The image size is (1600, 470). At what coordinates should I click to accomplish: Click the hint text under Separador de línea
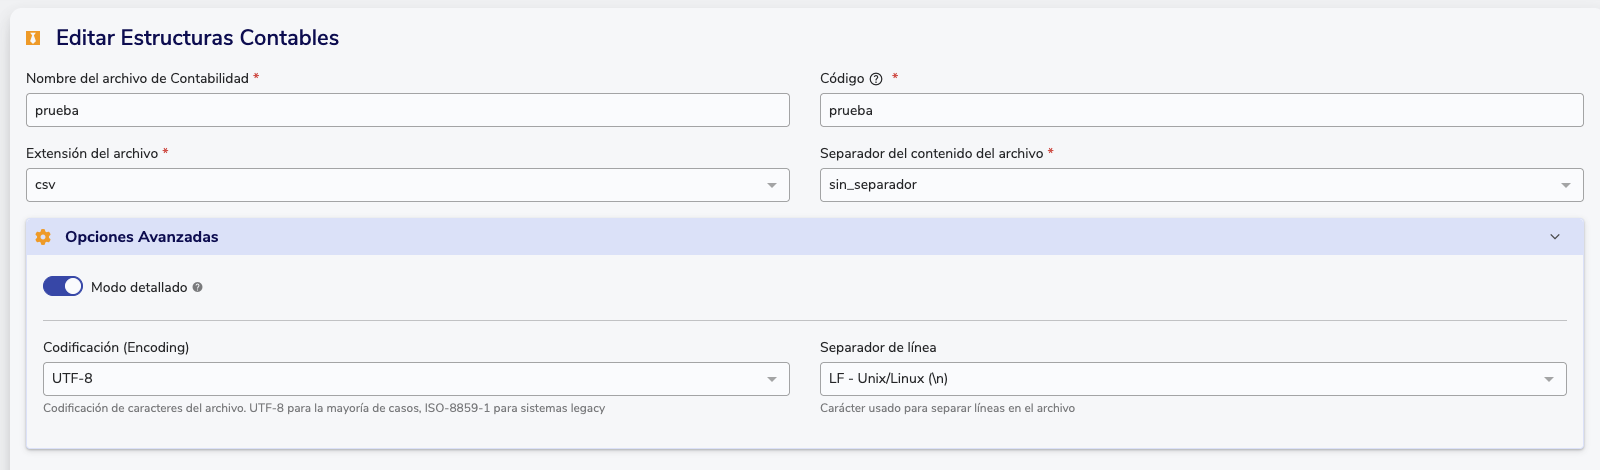pyautogui.click(x=947, y=408)
